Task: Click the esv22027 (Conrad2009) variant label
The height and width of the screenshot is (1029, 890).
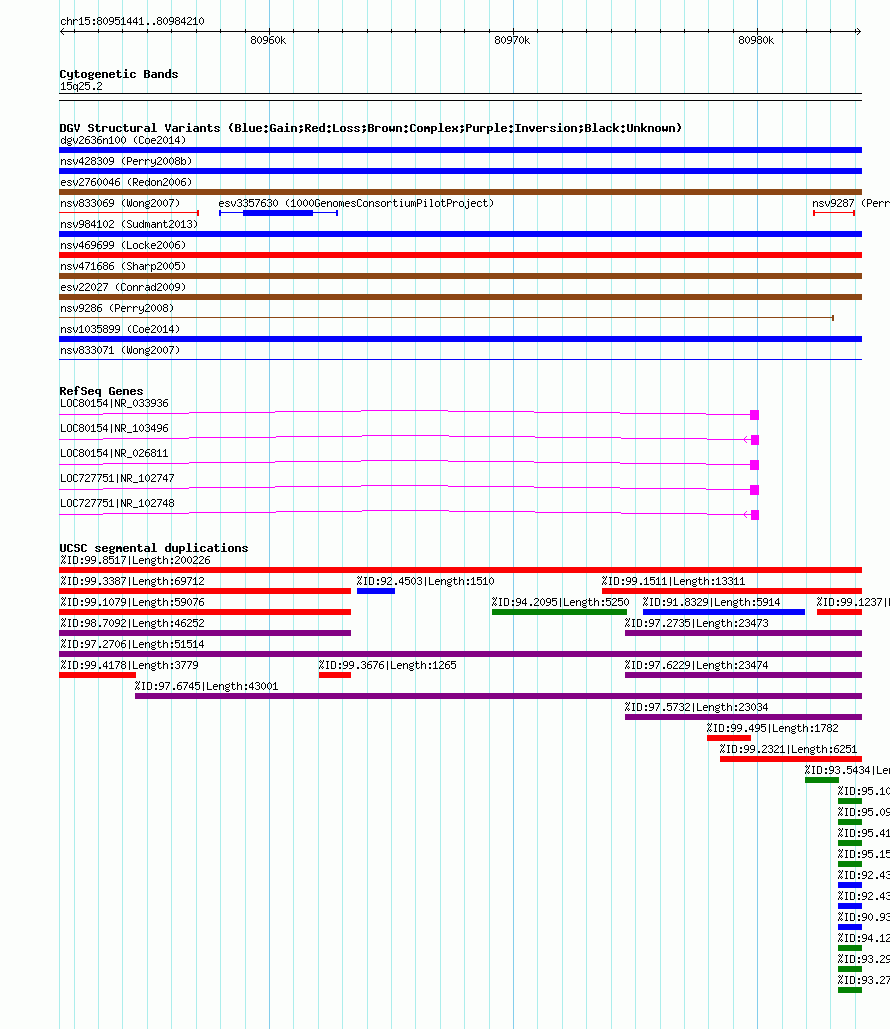Action: click(123, 287)
